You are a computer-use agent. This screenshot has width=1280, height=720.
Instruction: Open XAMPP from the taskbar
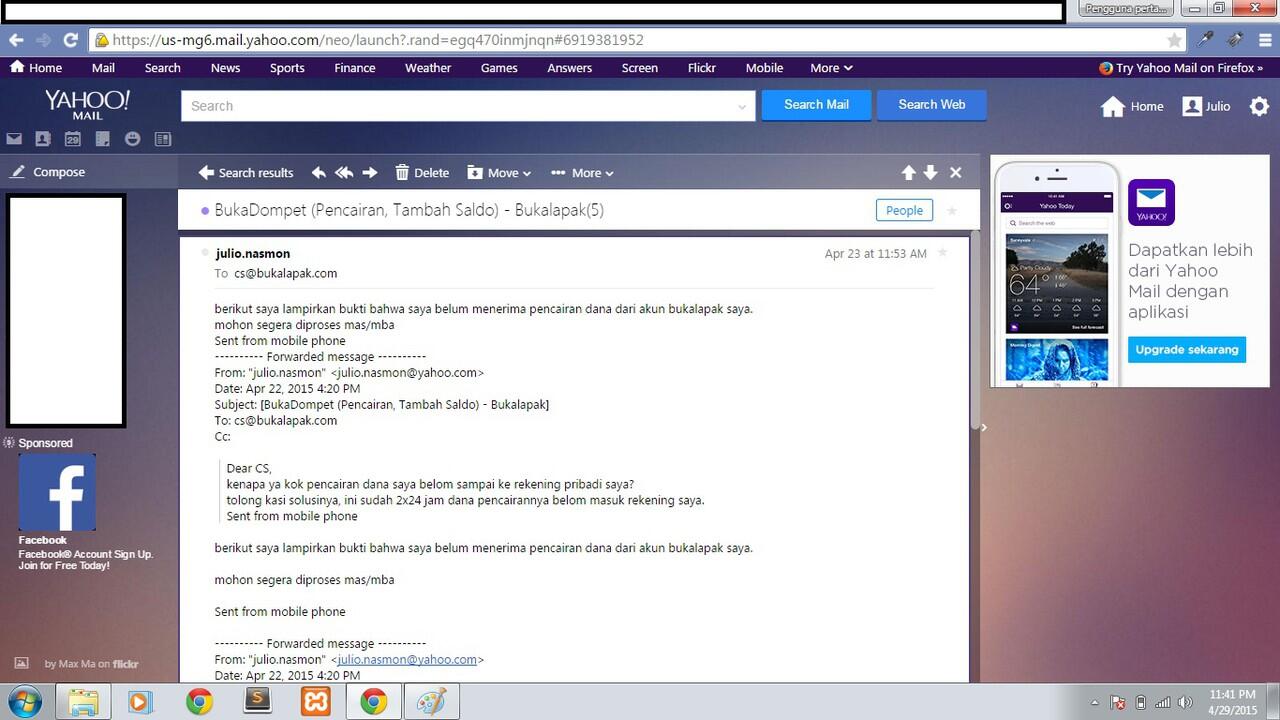pos(315,702)
